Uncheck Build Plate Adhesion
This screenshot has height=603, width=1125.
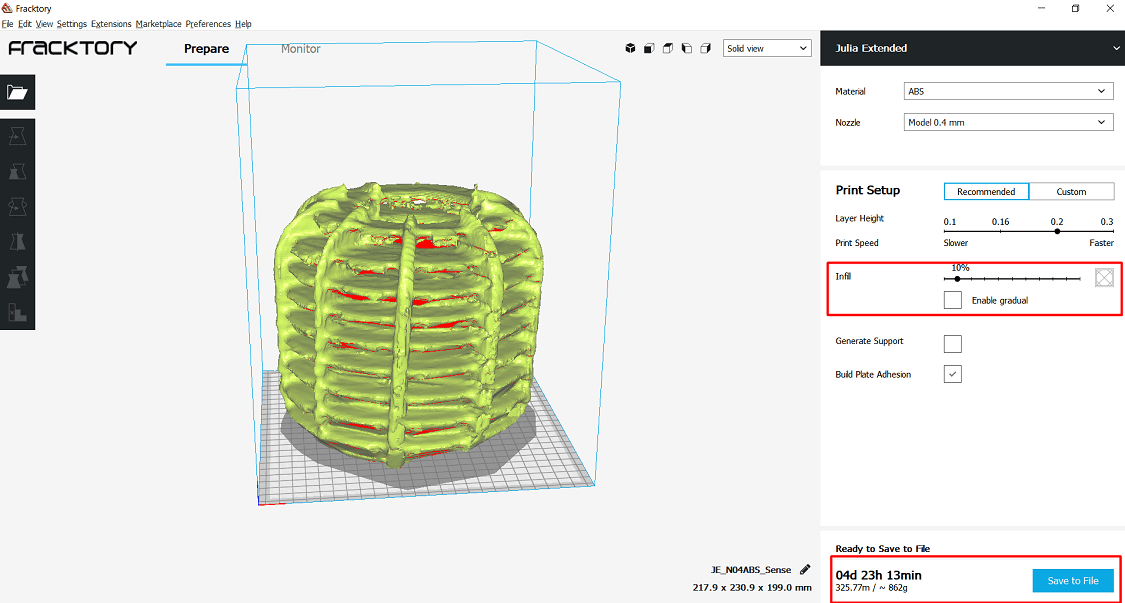pos(953,374)
